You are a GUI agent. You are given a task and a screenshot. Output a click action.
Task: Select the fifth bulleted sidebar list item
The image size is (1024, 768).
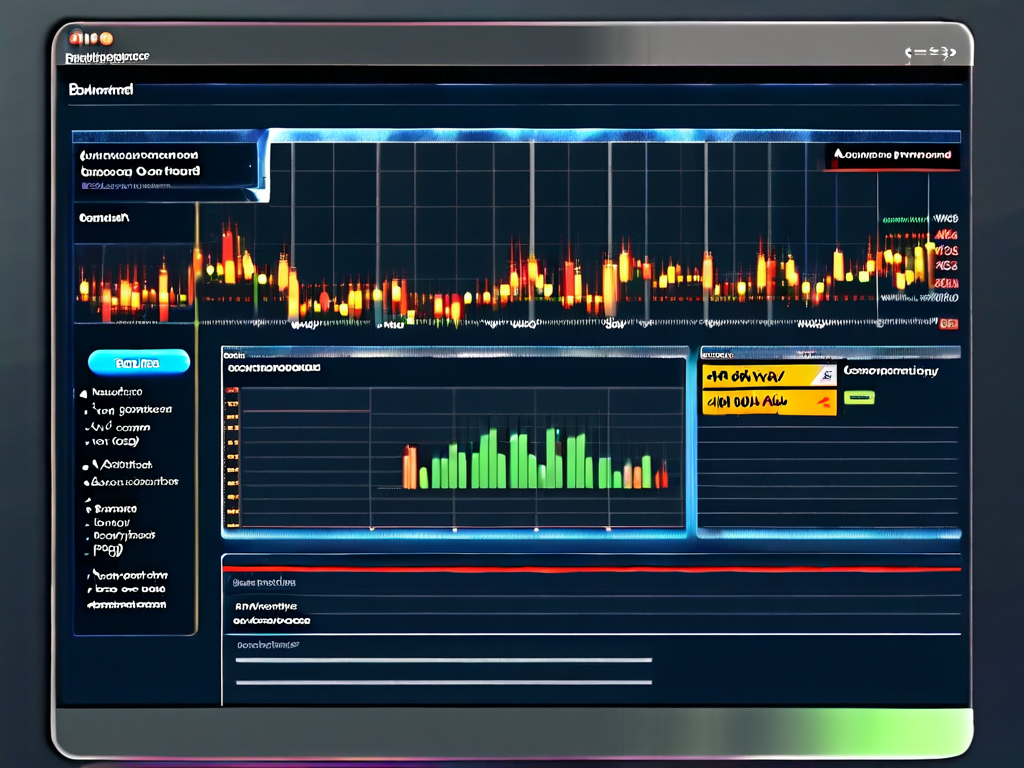click(122, 465)
